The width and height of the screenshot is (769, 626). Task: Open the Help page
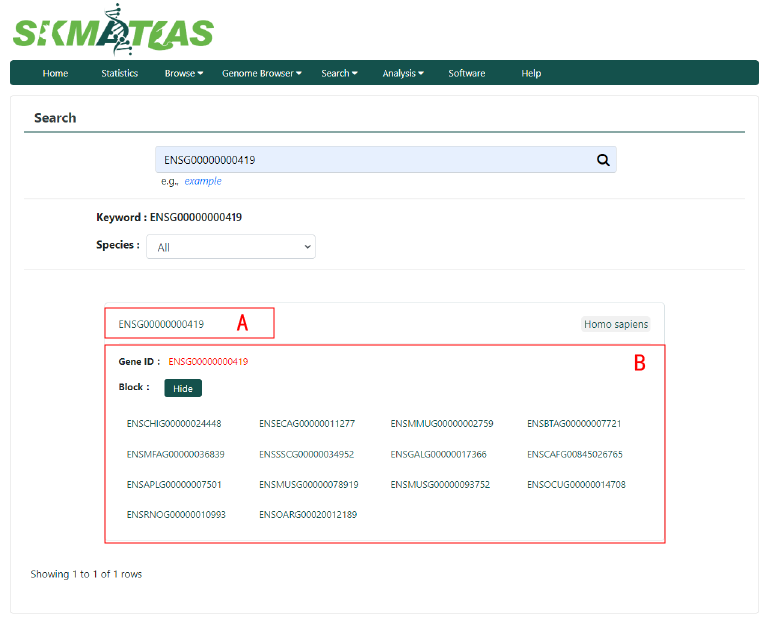click(531, 73)
